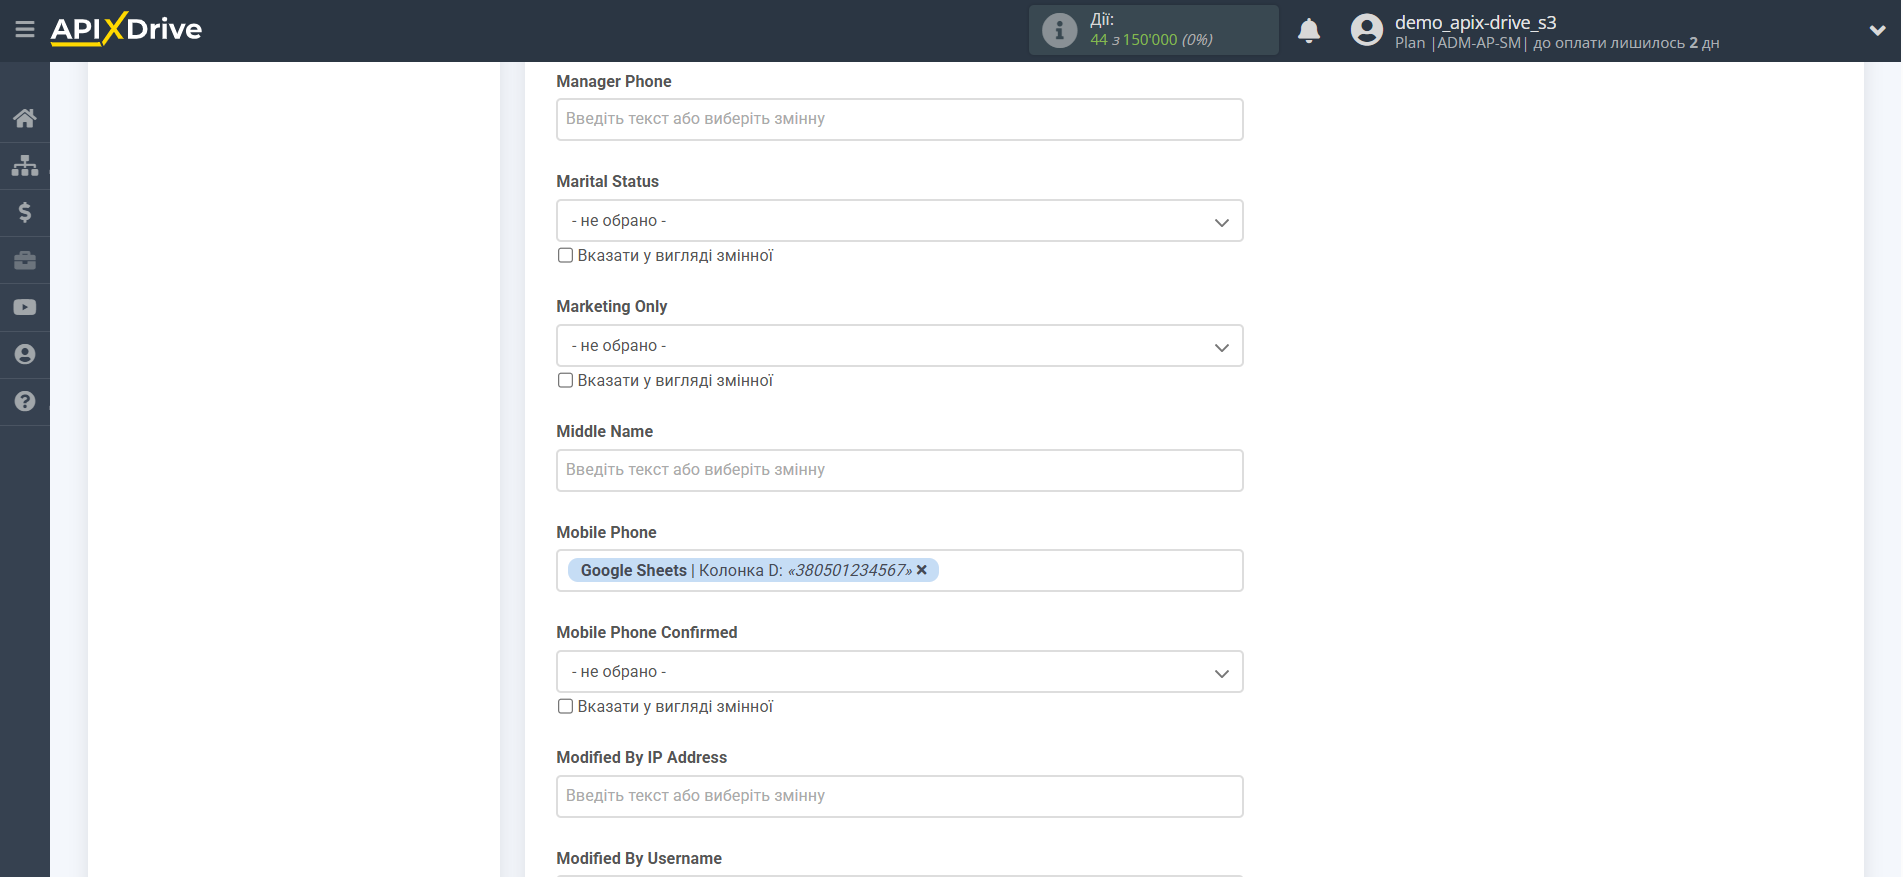The height and width of the screenshot is (877, 1903).
Task: Focus the Manager Phone input field
Action: pyautogui.click(x=899, y=119)
